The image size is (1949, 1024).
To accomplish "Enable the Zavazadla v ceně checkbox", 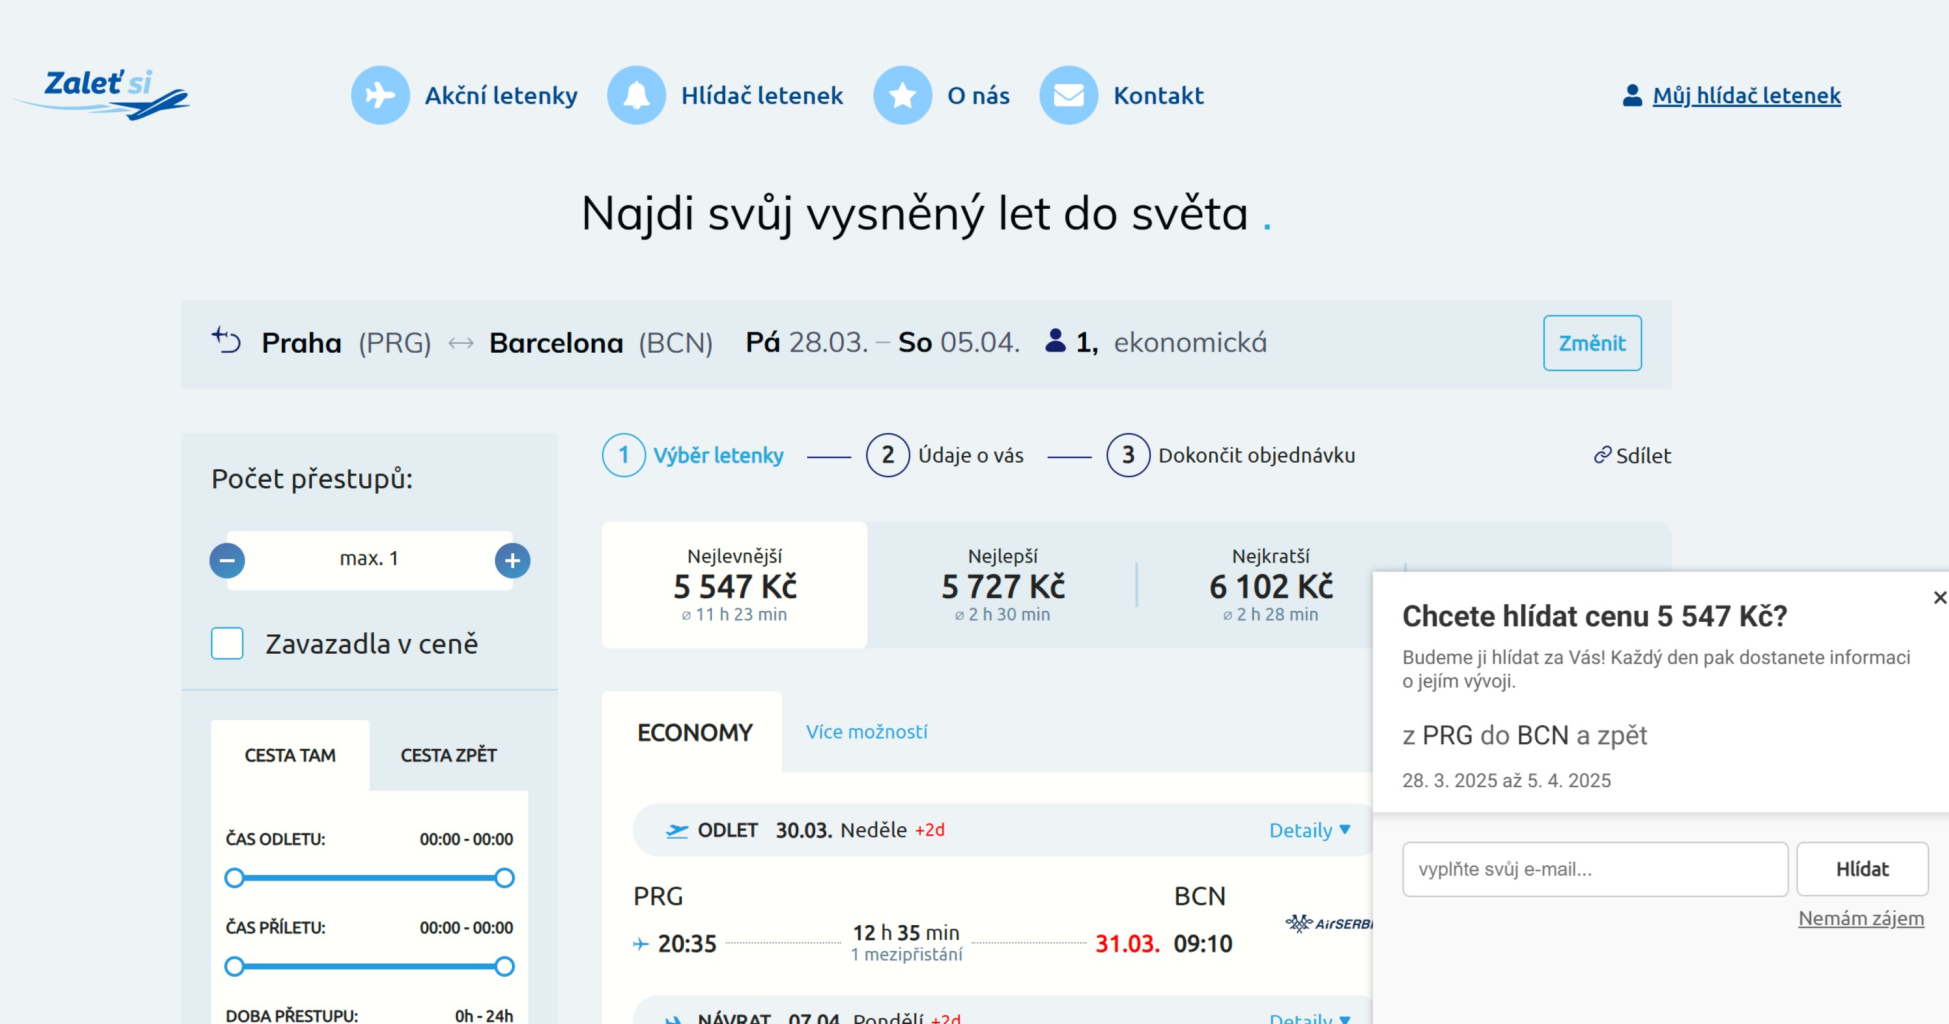I will (228, 643).
